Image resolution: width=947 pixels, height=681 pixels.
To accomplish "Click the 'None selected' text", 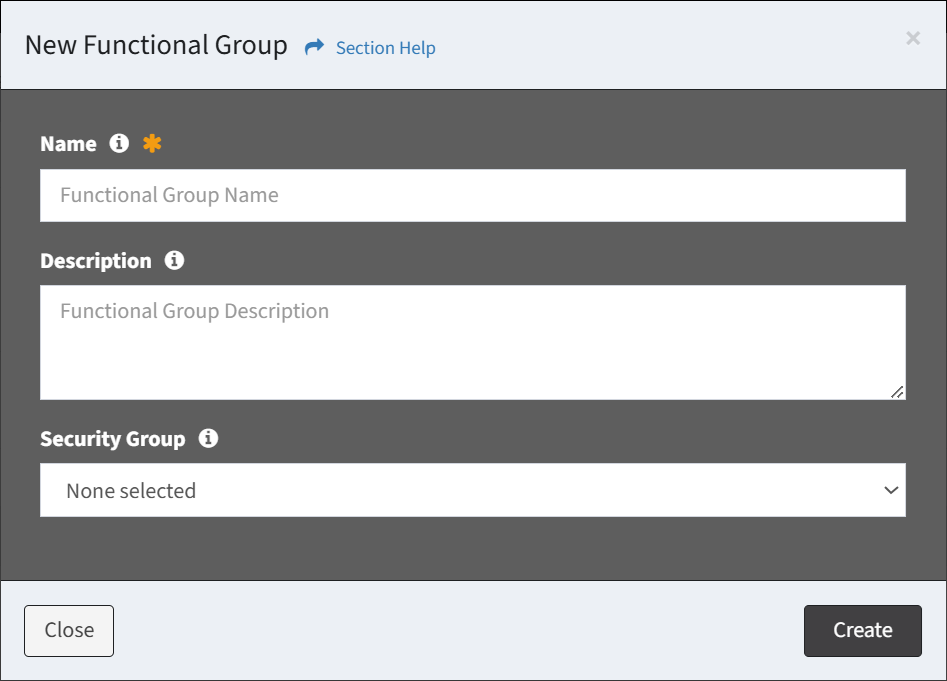I will click(x=131, y=491).
